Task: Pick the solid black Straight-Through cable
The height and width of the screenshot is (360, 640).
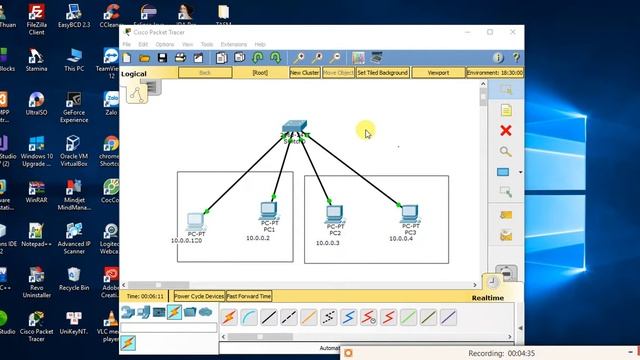Action: tap(269, 317)
